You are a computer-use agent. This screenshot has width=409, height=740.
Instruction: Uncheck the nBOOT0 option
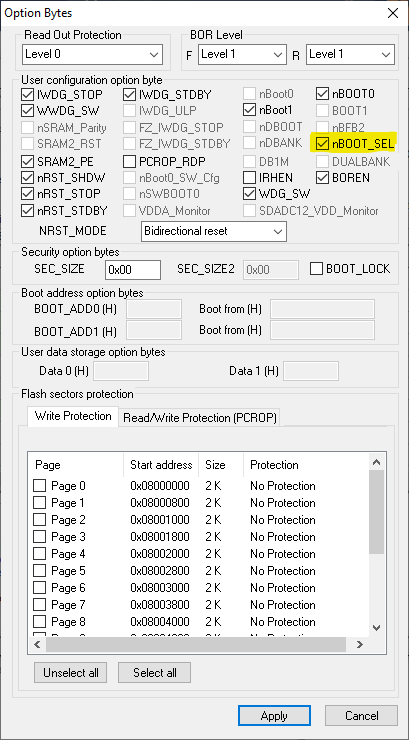[x=323, y=94]
